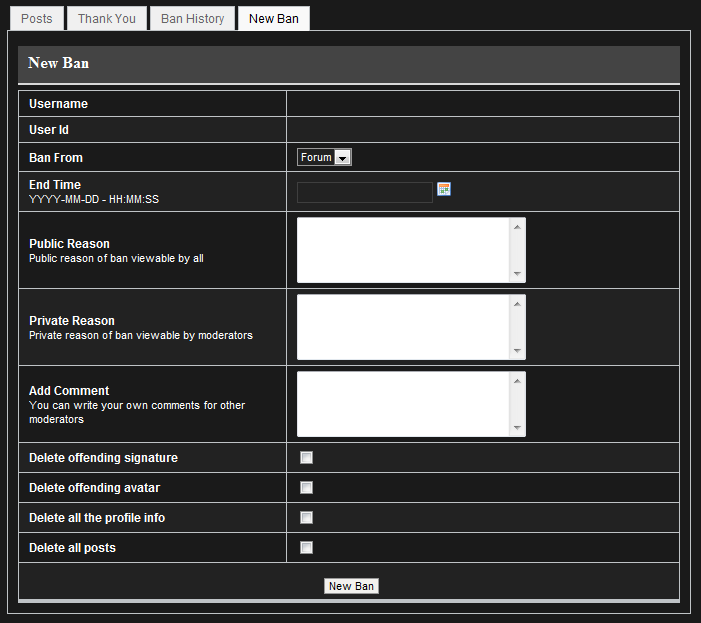Image resolution: width=701 pixels, height=623 pixels.
Task: Toggle the Delete all posts checkbox
Action: pos(306,547)
